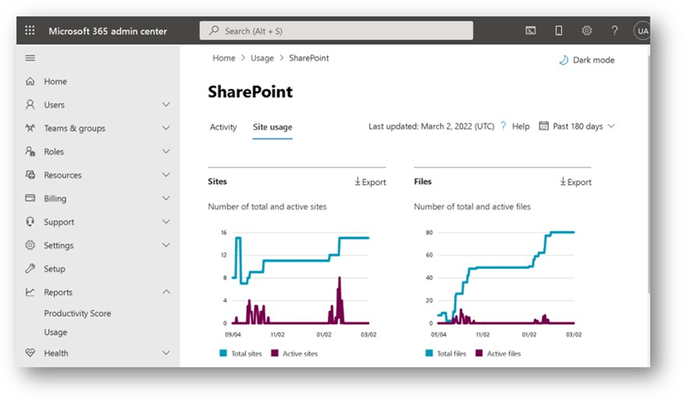Click download arrow icon for Files export
This screenshot has width=683, height=400.
pyautogui.click(x=563, y=182)
